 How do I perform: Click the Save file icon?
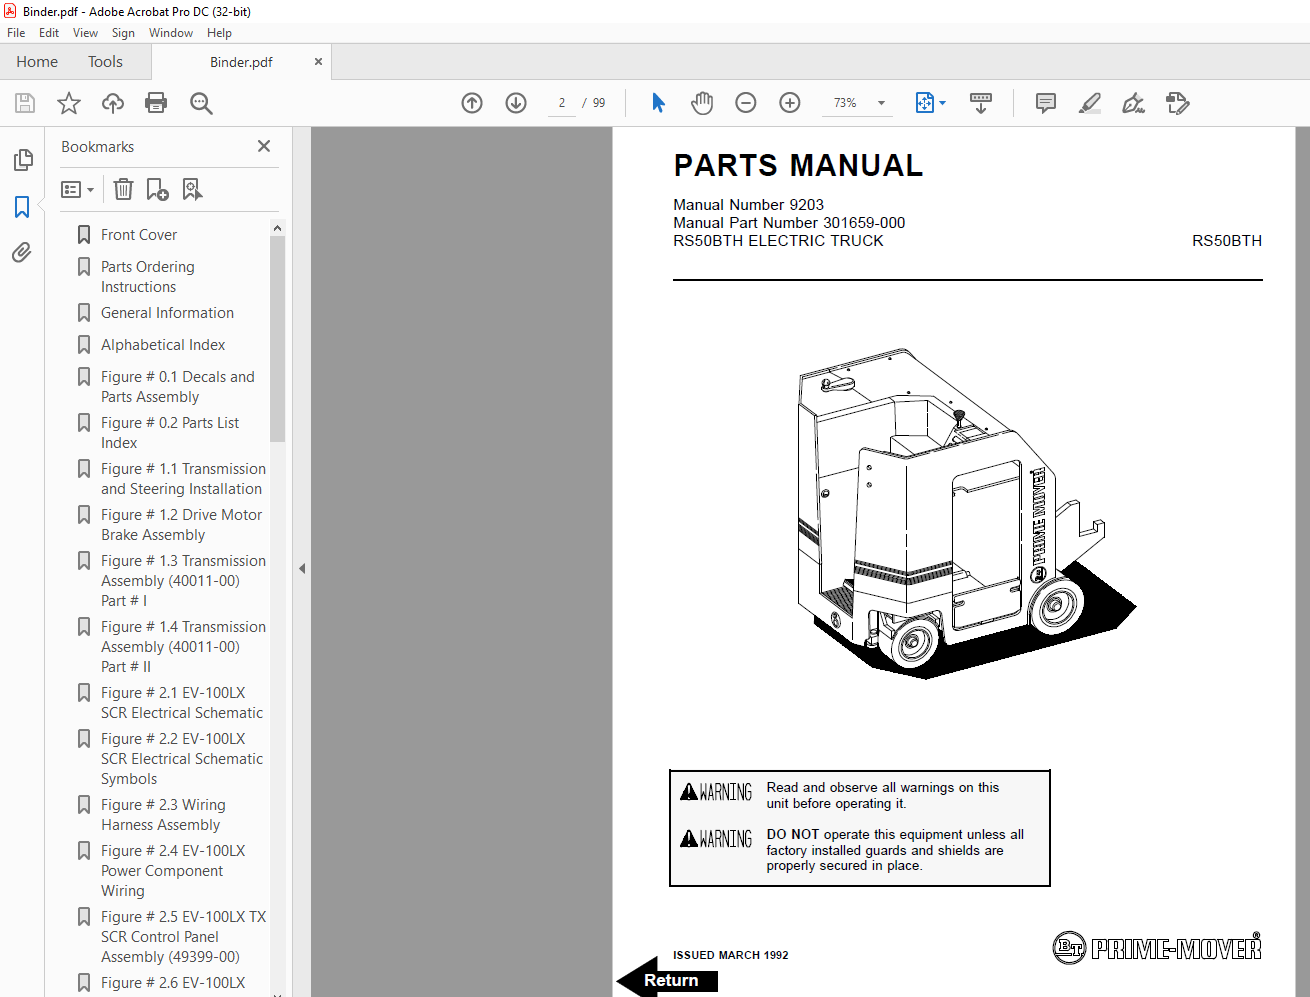(x=25, y=103)
